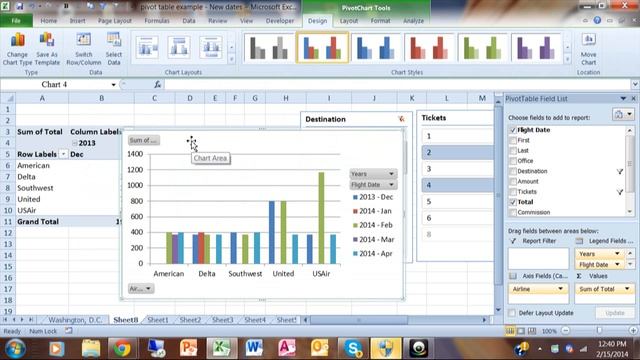
Task: Choose the all-blue chart style
Action: pos(376,48)
